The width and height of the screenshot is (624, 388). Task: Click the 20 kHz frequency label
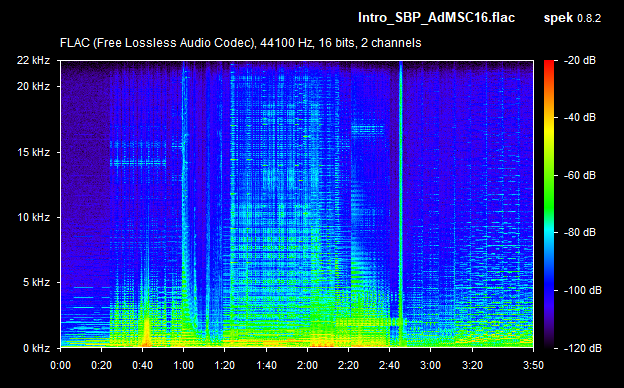pos(33,86)
